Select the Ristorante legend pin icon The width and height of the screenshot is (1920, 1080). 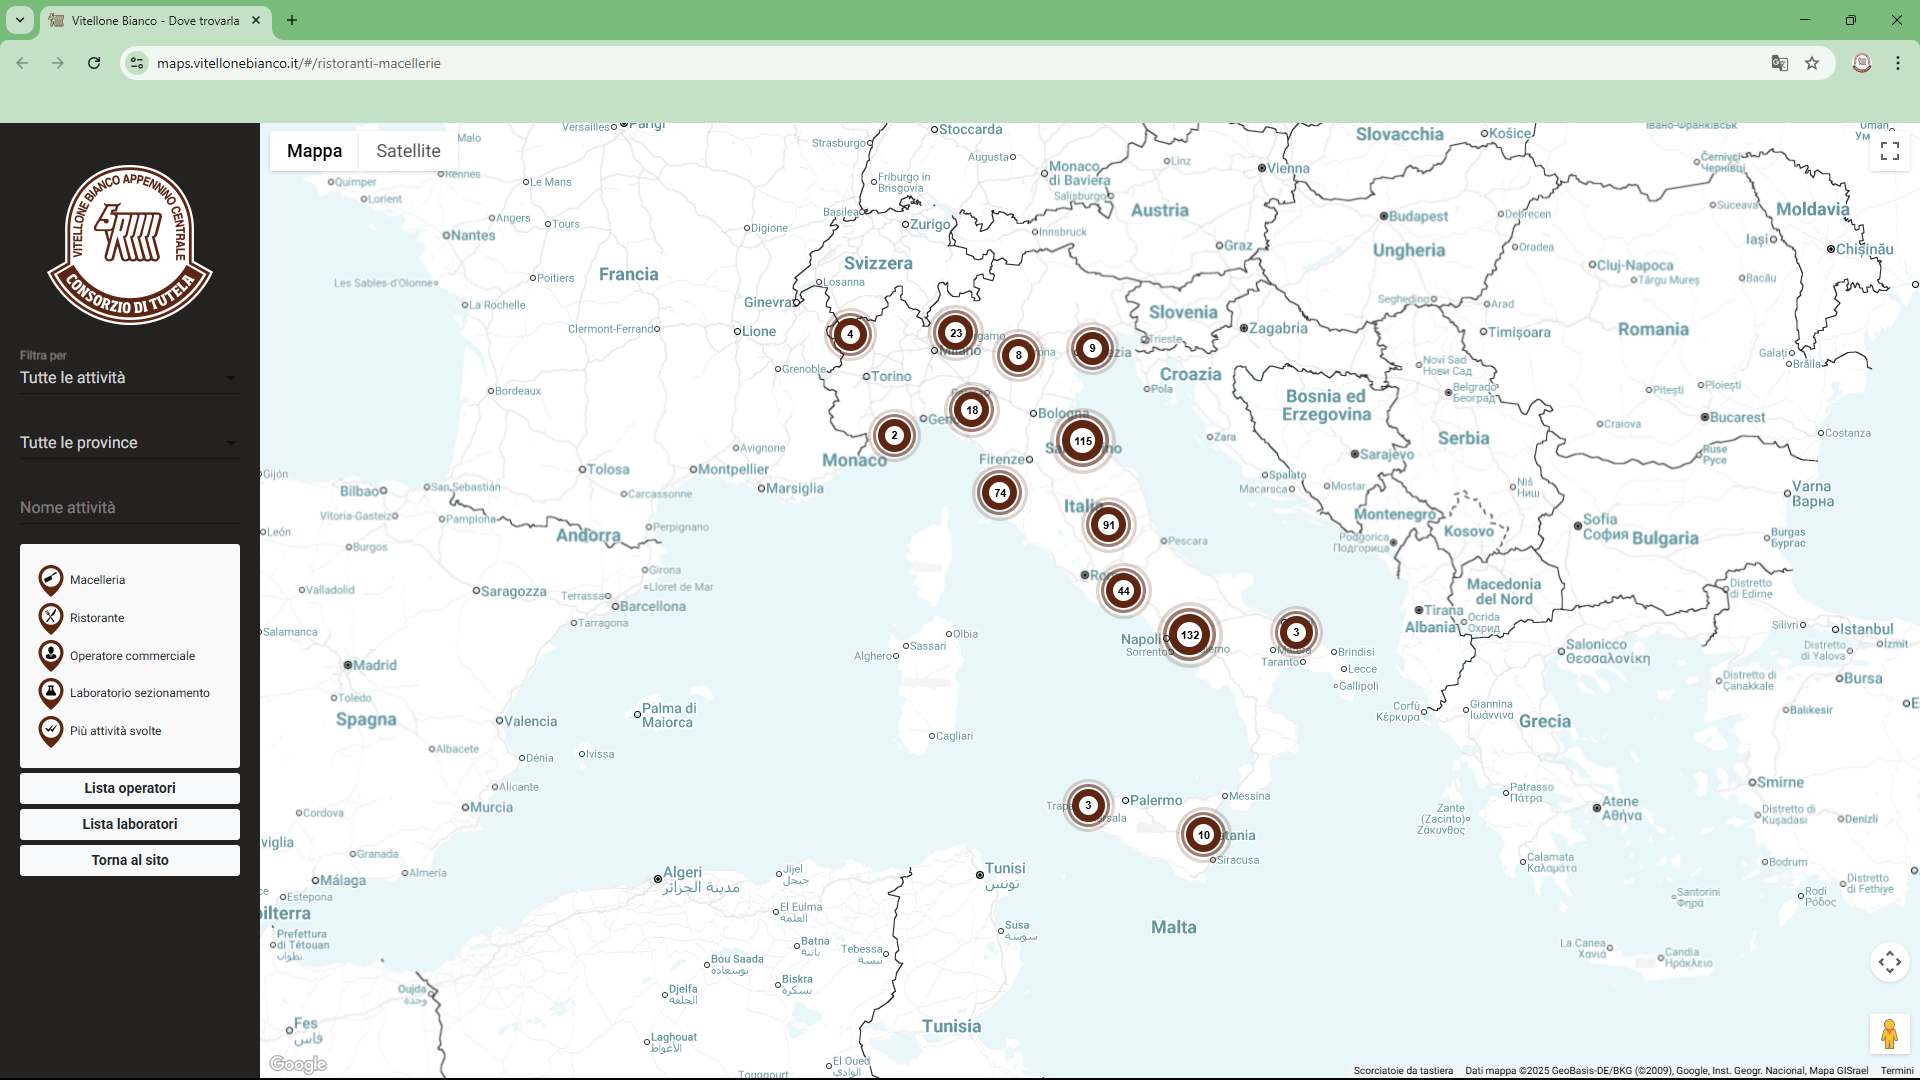51,618
